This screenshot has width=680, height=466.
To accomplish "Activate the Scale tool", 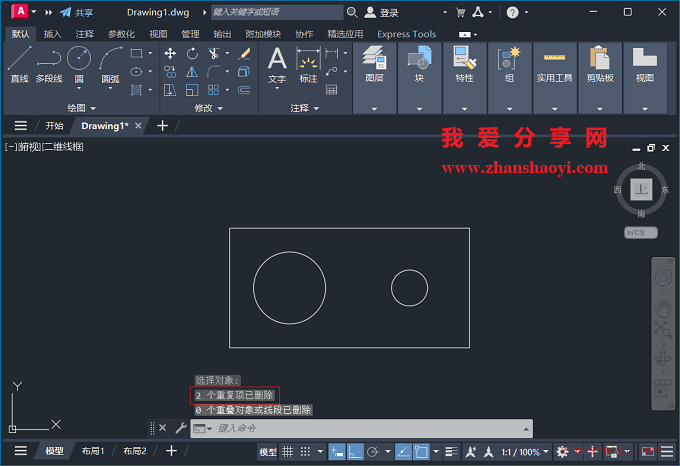I will tap(192, 90).
